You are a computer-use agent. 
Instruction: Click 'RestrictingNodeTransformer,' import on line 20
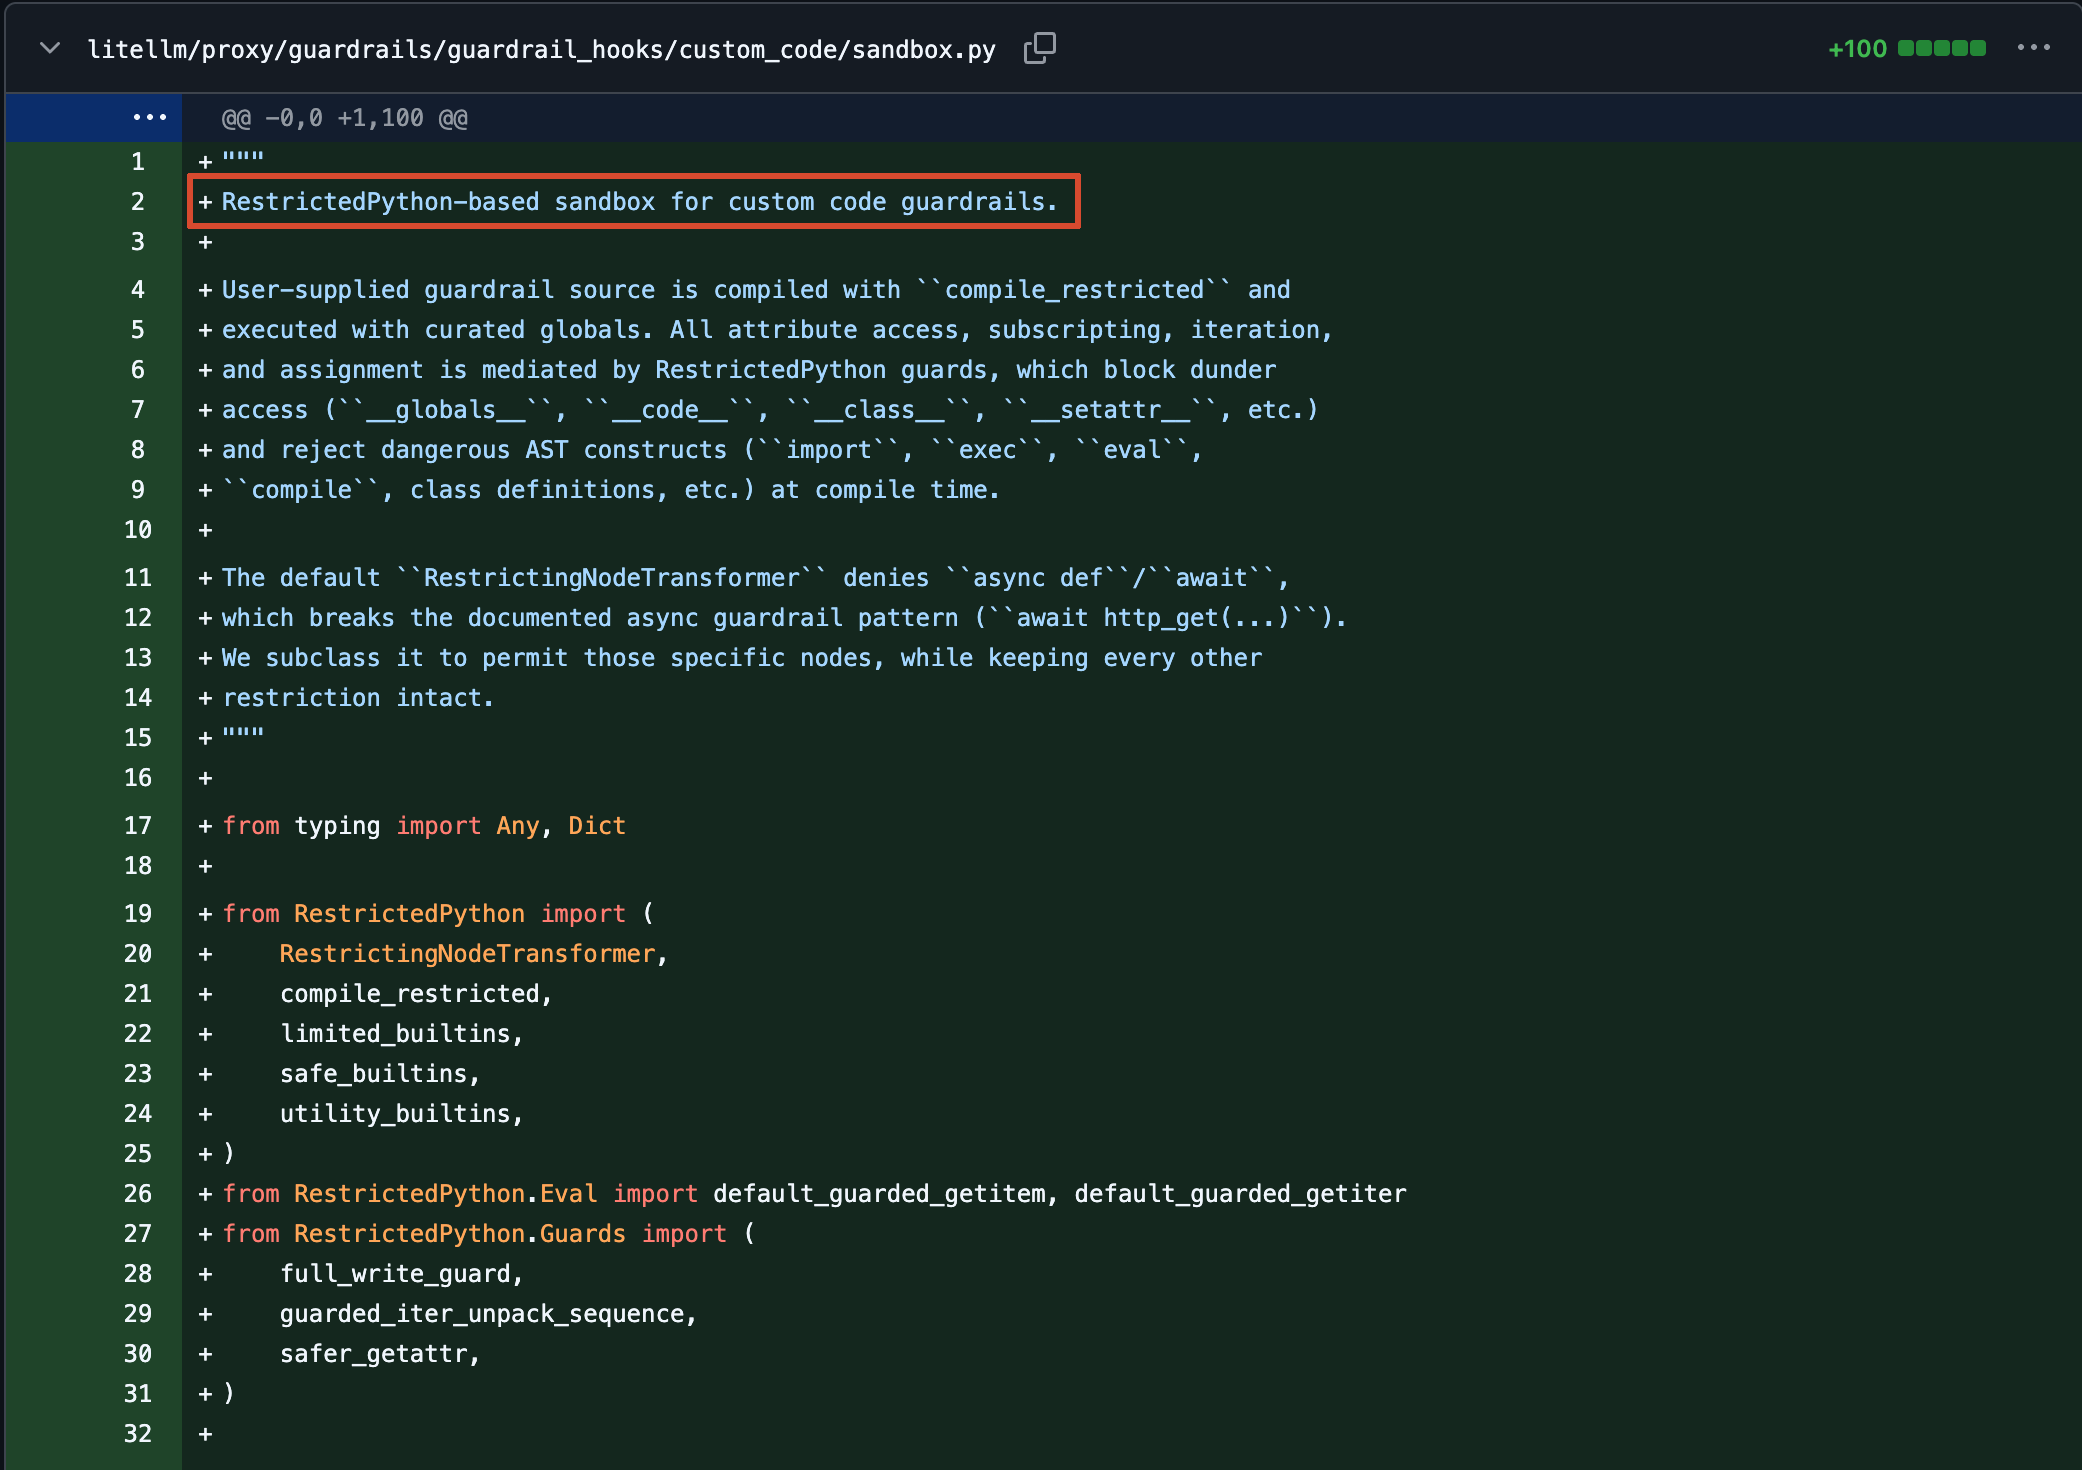474,954
